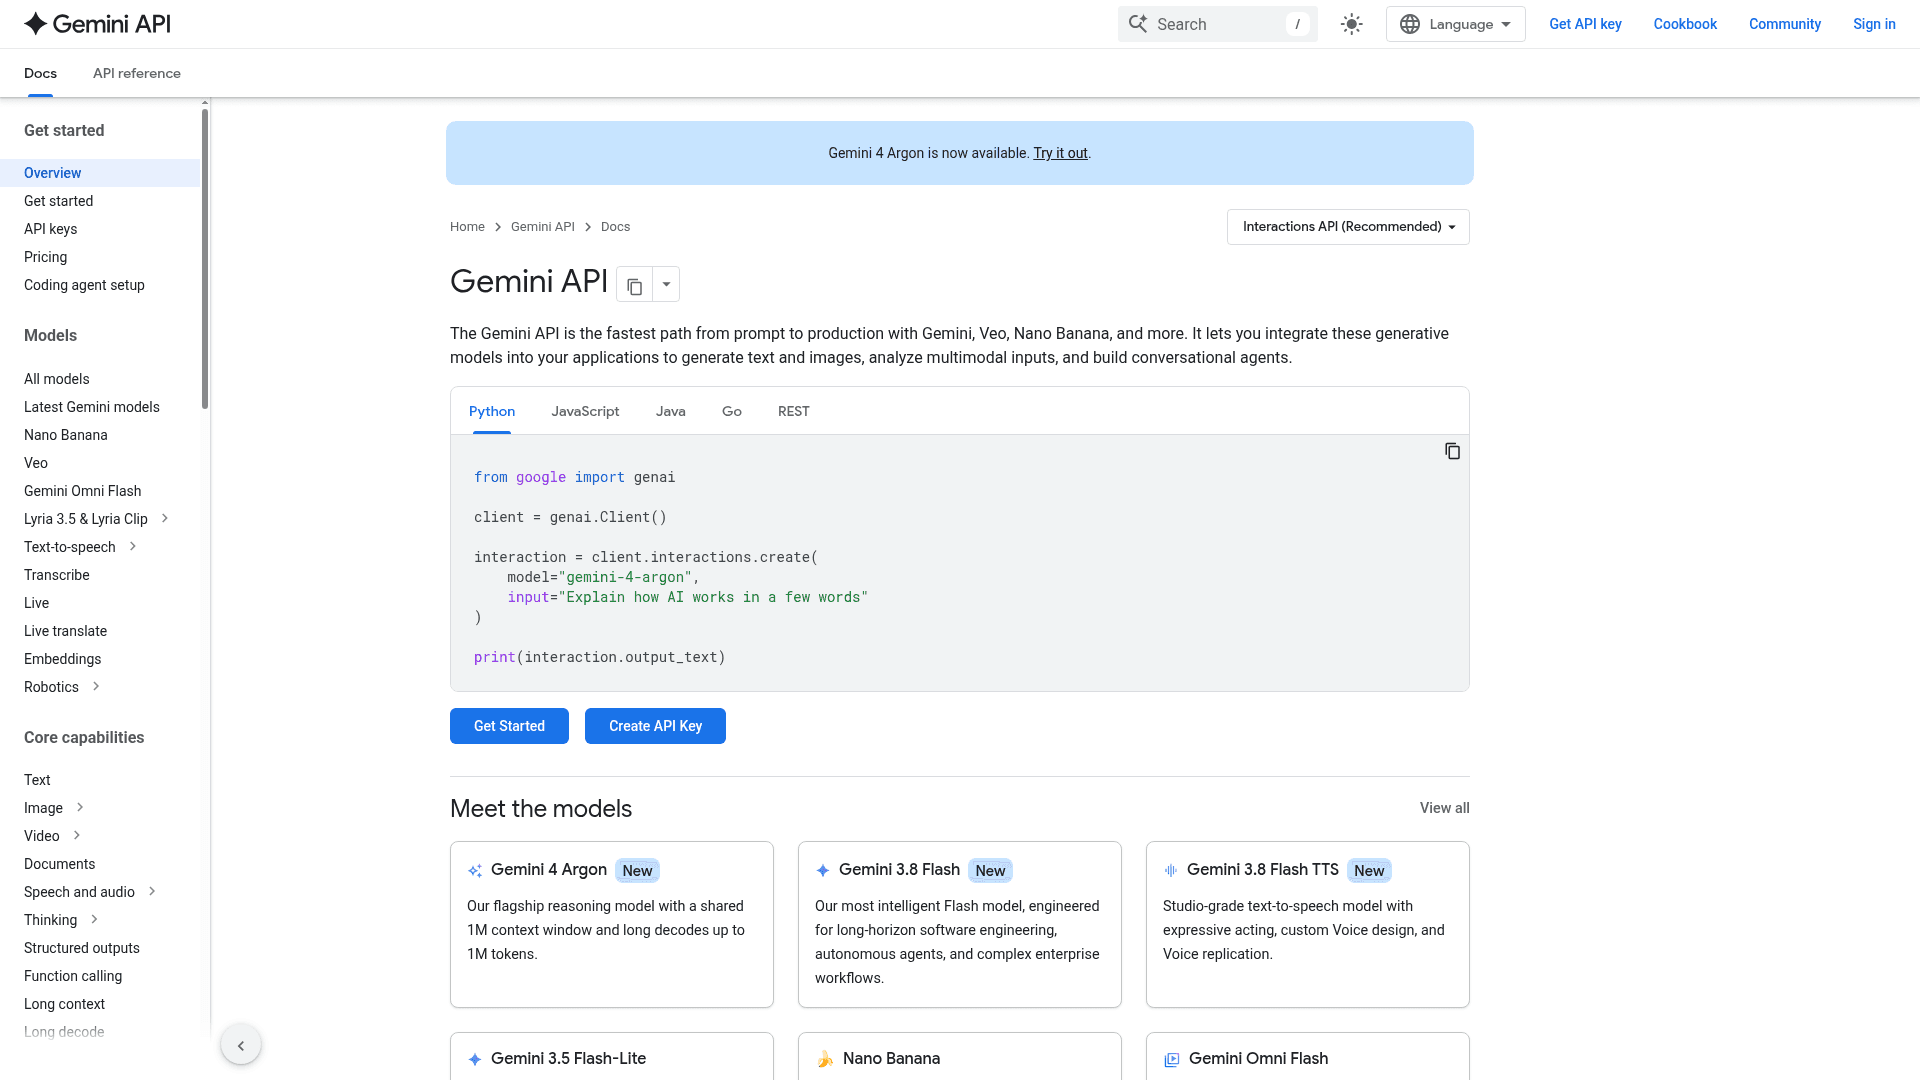The width and height of the screenshot is (1920, 1080).
Task: Open Get API key link
Action: pos(1585,24)
